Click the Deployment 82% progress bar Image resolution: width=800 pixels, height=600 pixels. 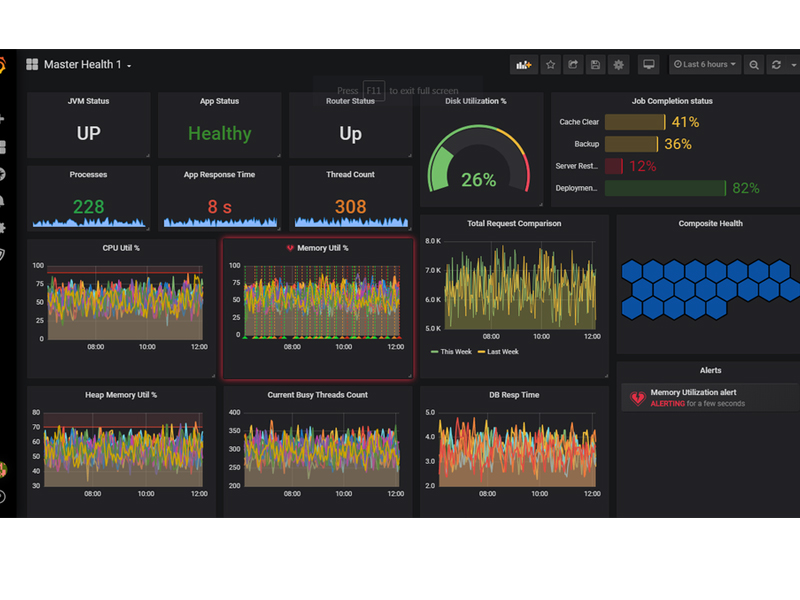[x=665, y=188]
